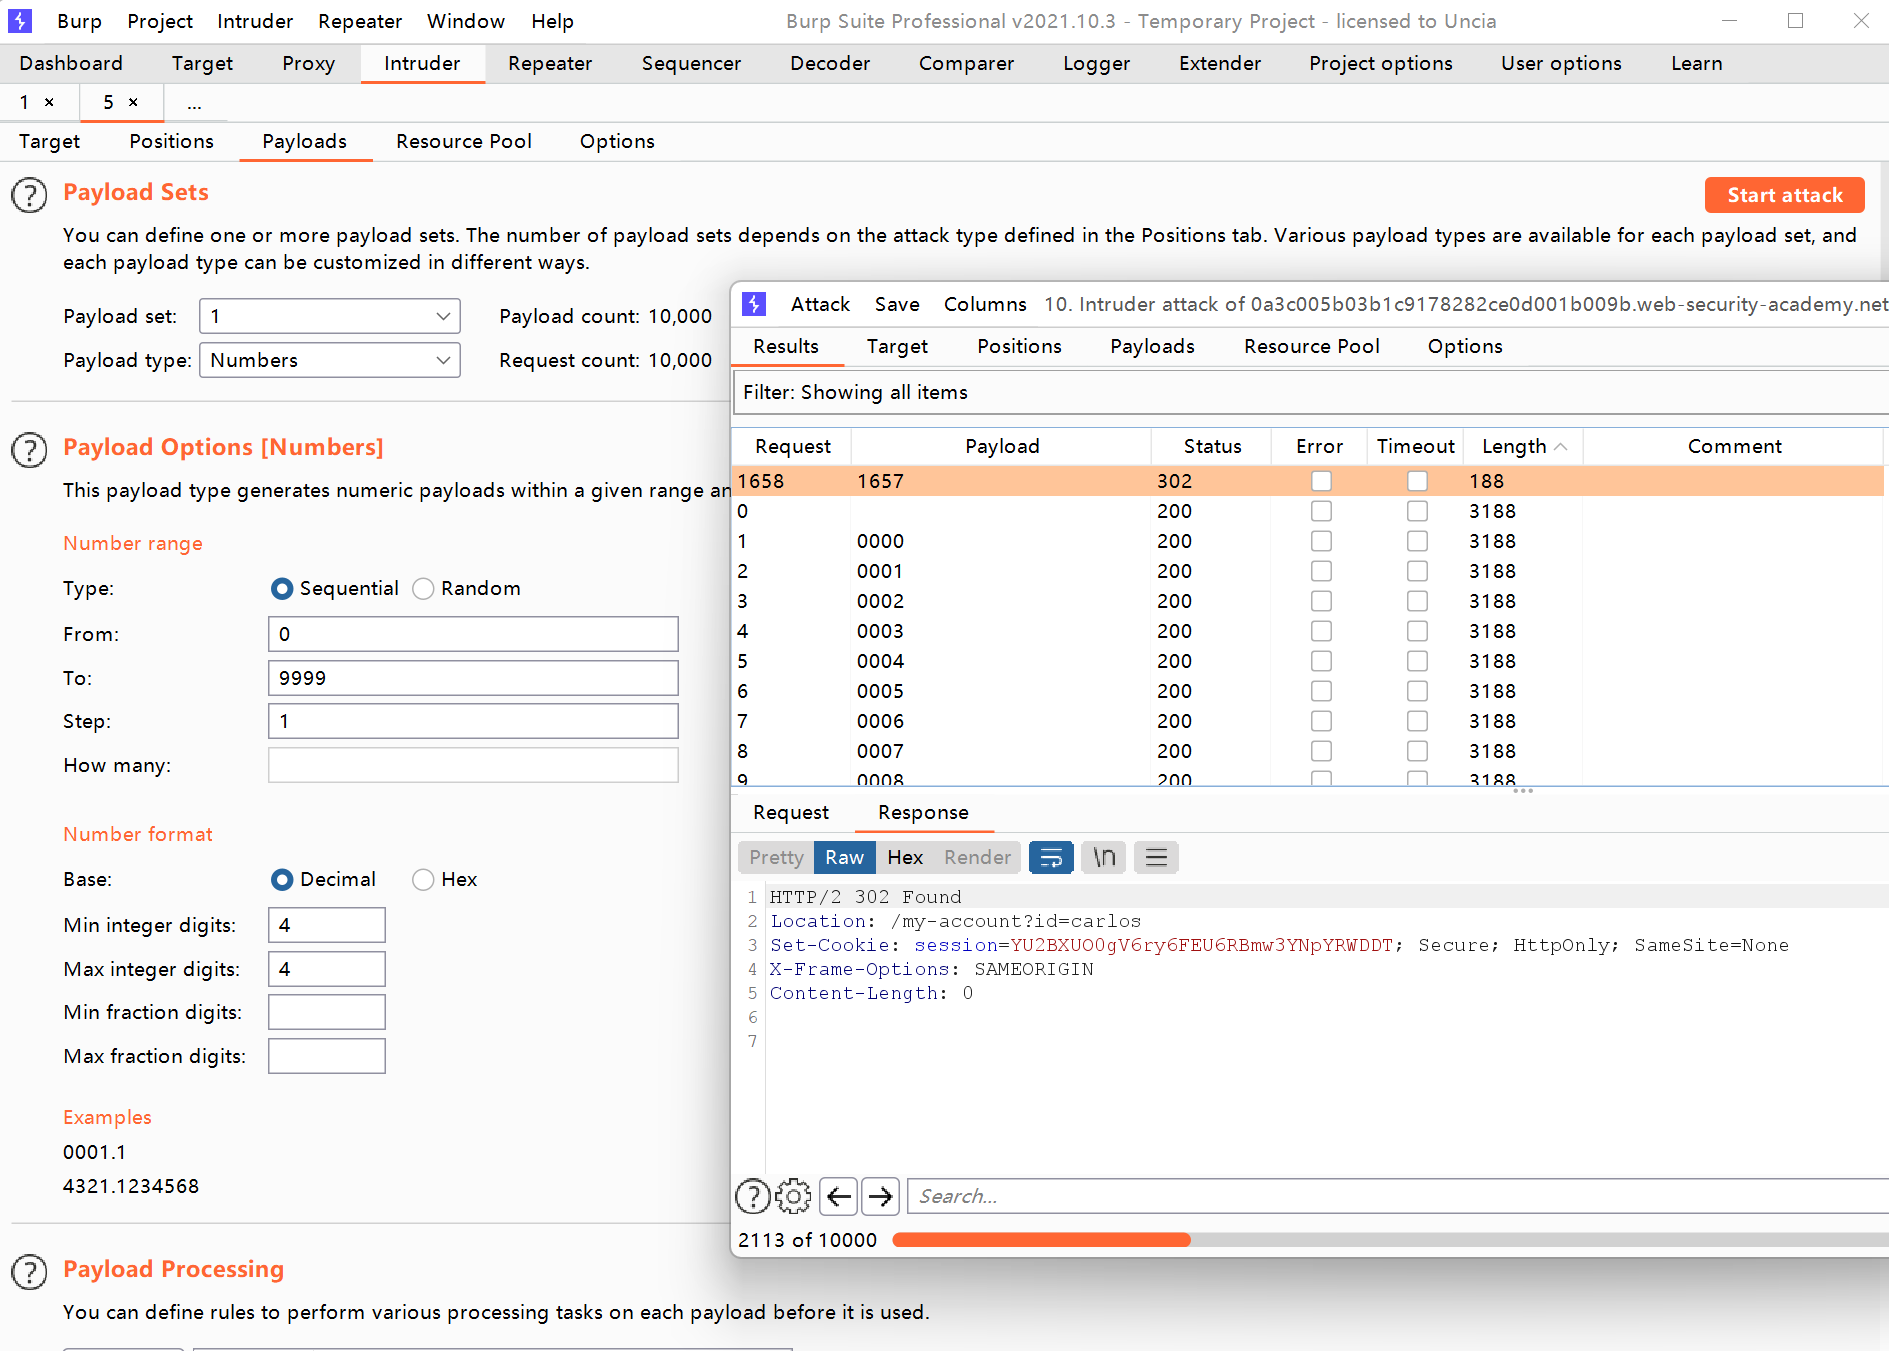Click the Start attack button
Image resolution: width=1889 pixels, height=1351 pixels.
pyautogui.click(x=1785, y=195)
